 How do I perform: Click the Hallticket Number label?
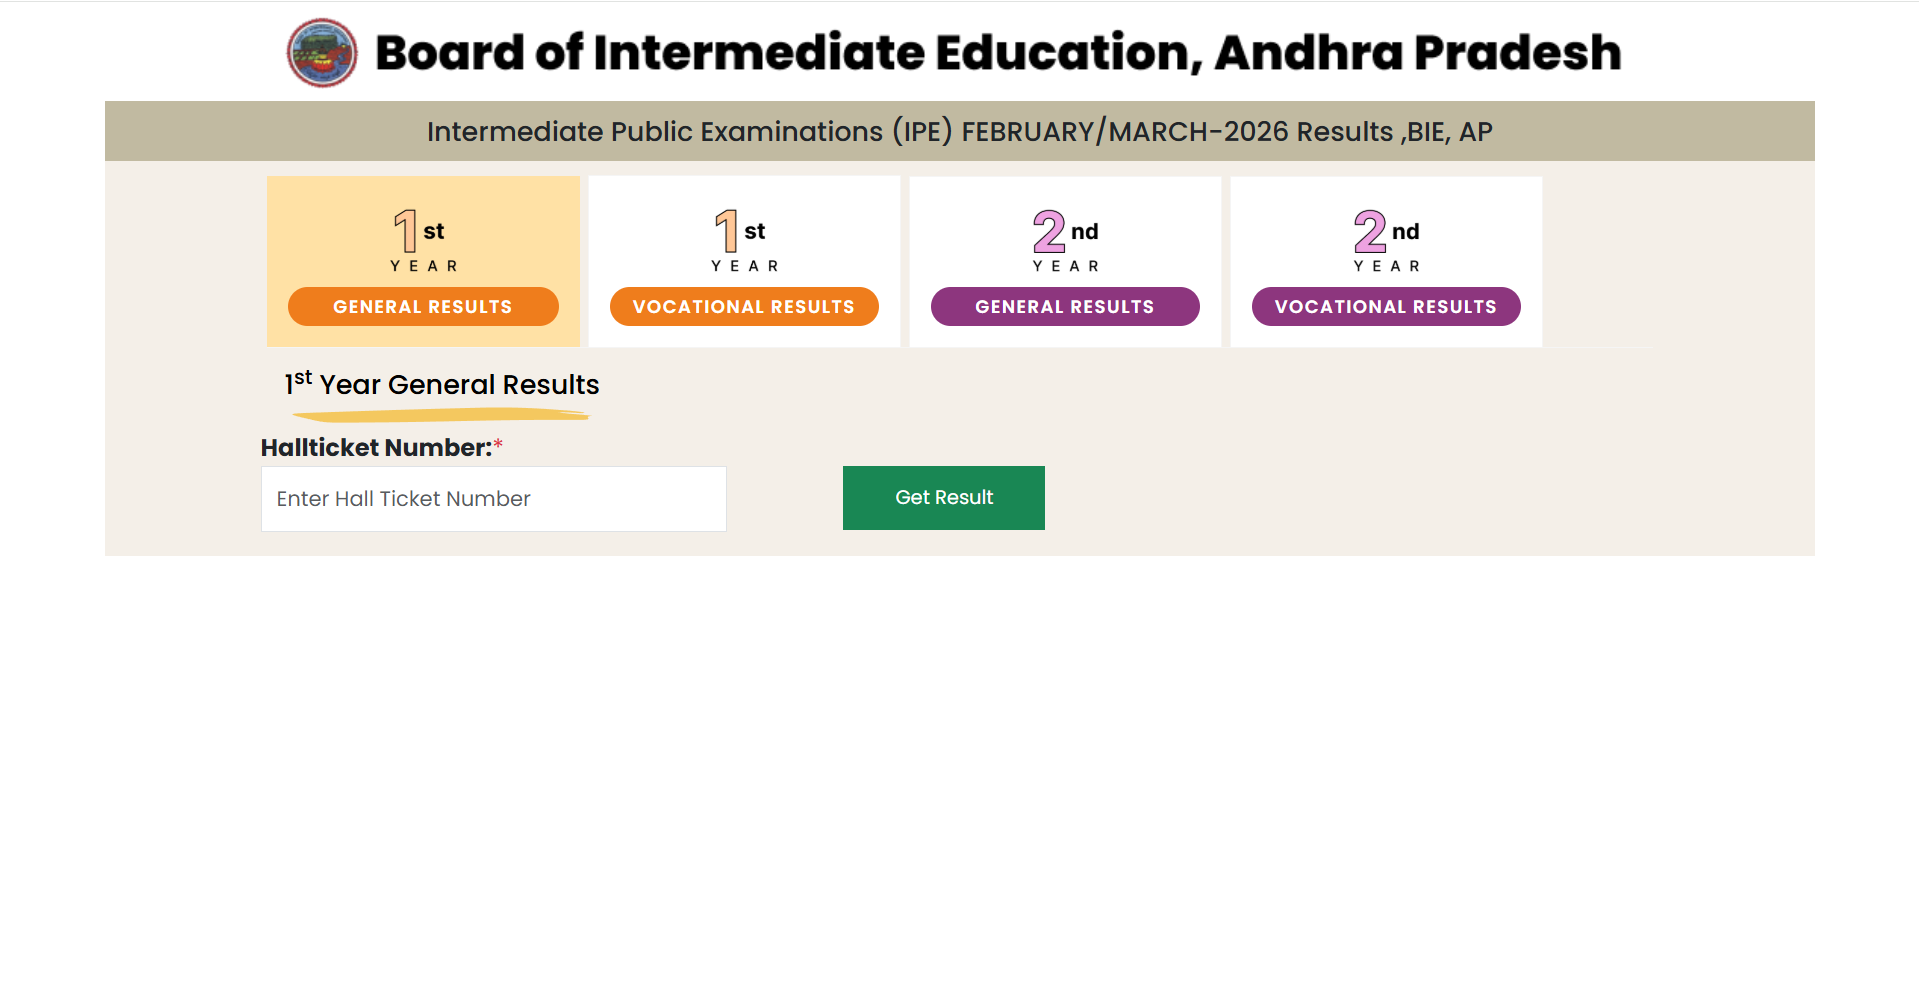pyautogui.click(x=376, y=448)
